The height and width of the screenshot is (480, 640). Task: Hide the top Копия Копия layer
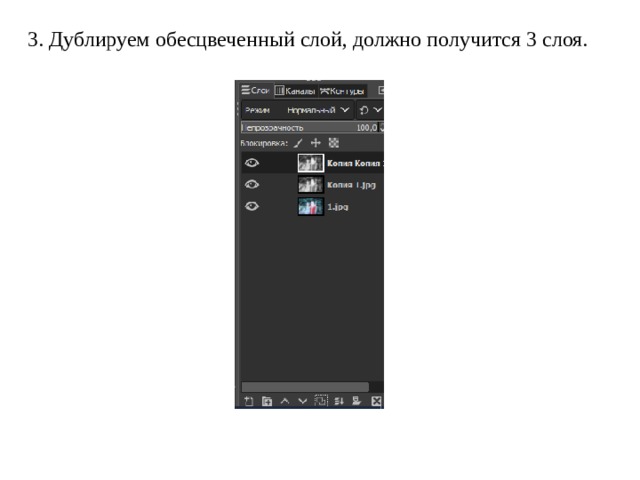point(252,163)
